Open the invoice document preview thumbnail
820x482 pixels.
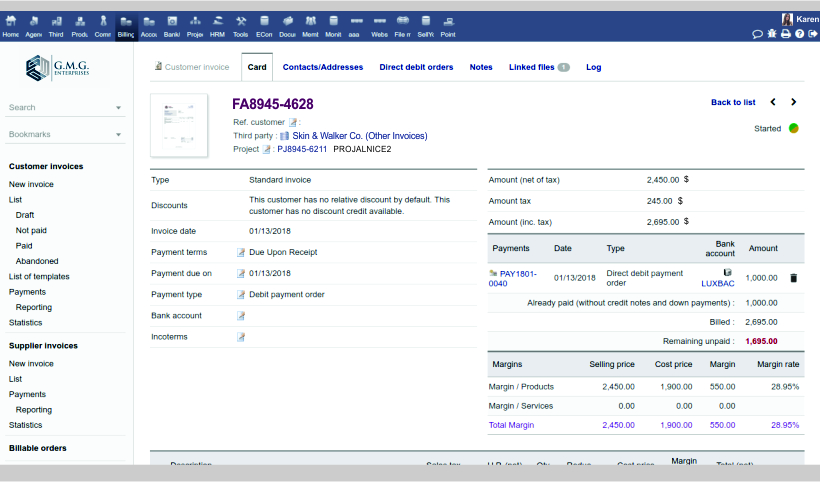[x=179, y=126]
